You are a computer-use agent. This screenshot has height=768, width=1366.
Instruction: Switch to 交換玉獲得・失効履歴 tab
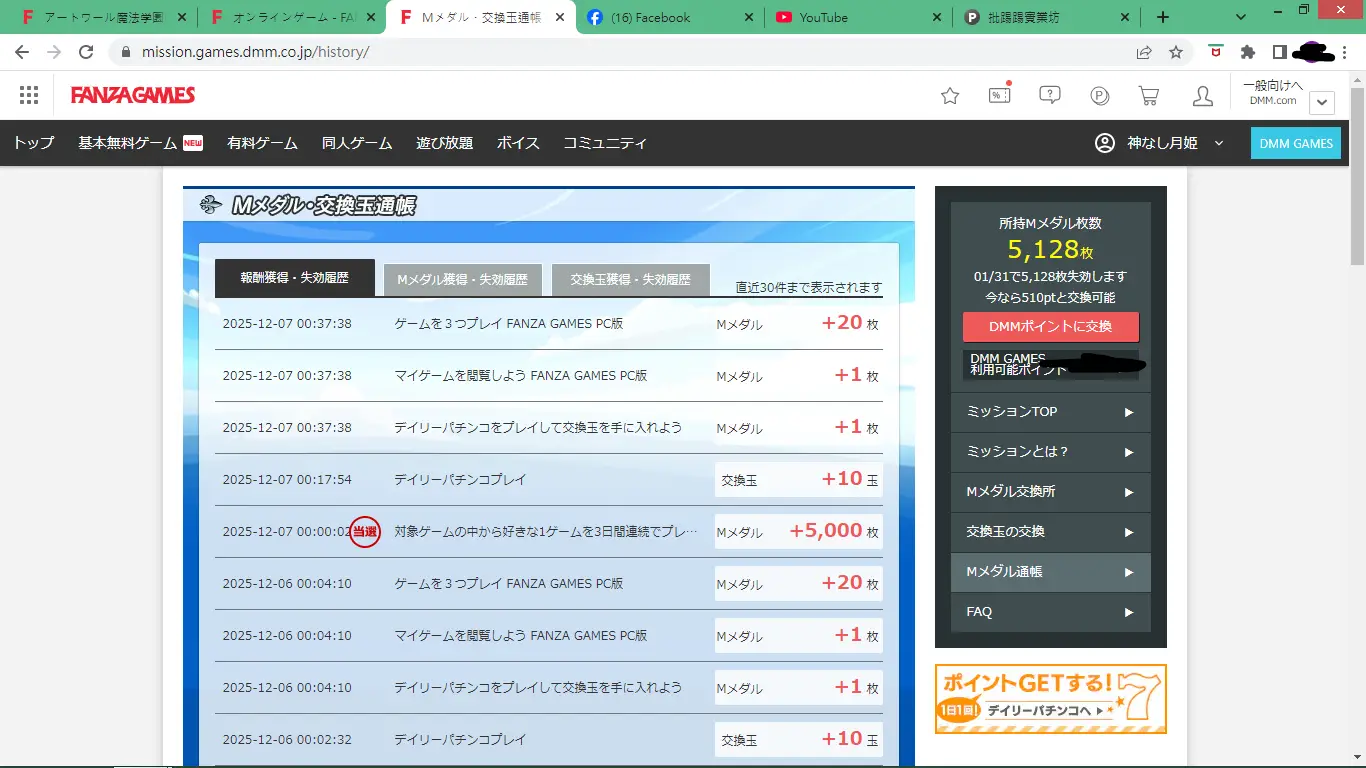pos(630,280)
